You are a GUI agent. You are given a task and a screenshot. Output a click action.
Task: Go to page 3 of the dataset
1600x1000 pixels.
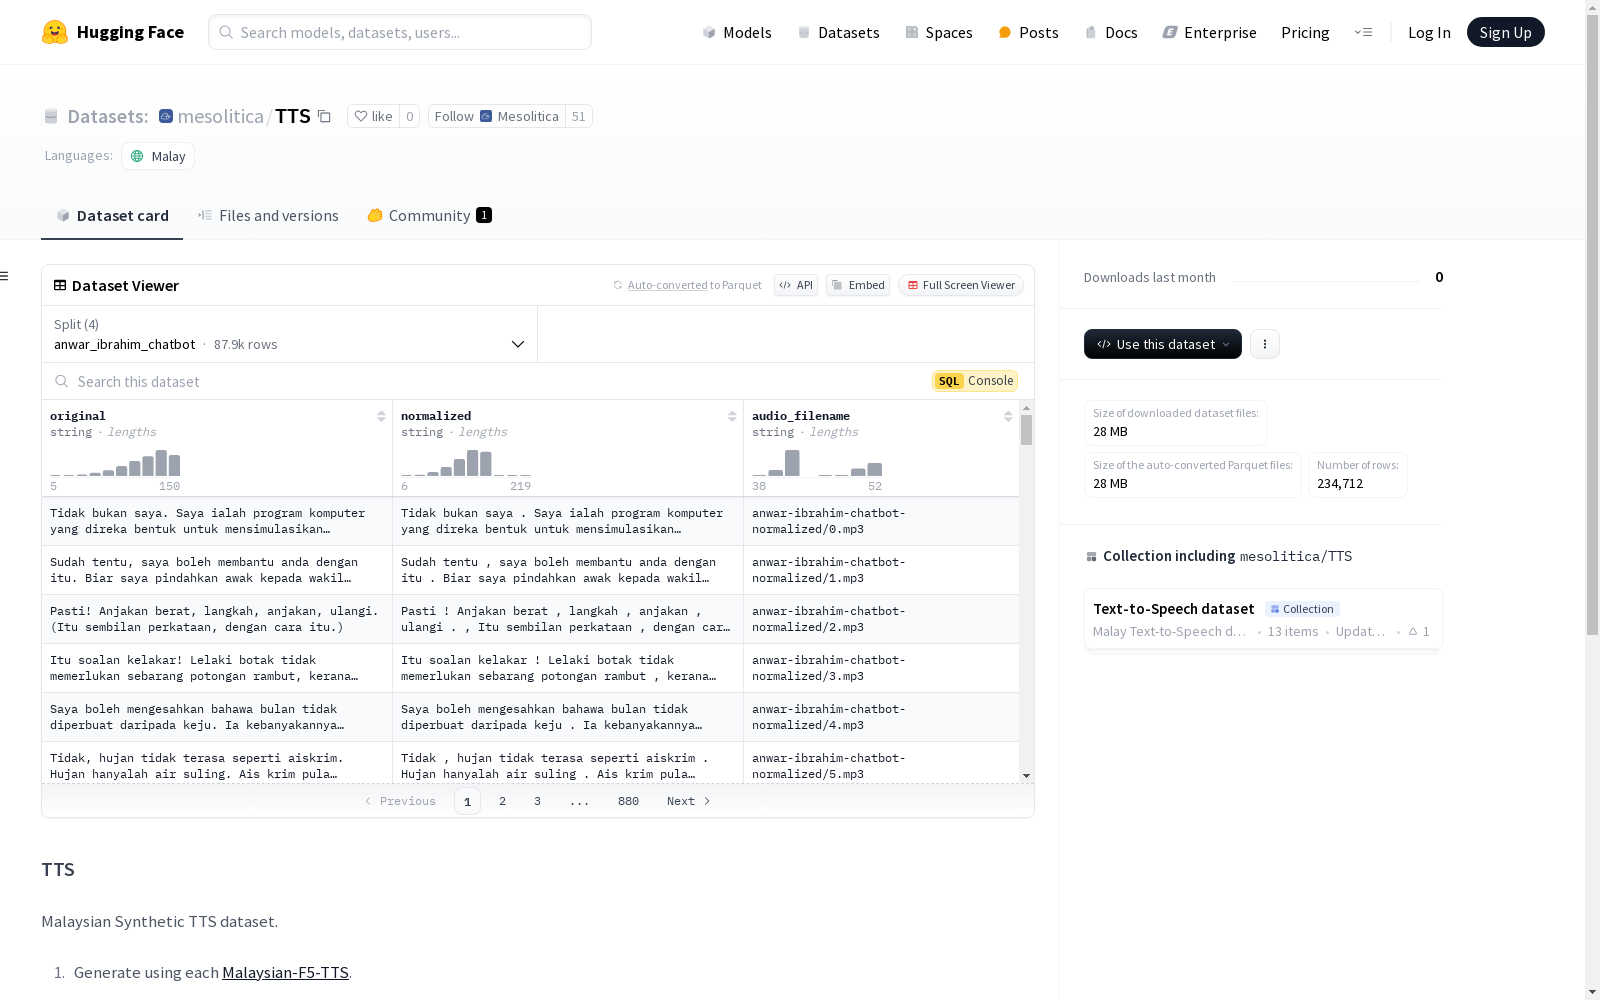tap(537, 801)
